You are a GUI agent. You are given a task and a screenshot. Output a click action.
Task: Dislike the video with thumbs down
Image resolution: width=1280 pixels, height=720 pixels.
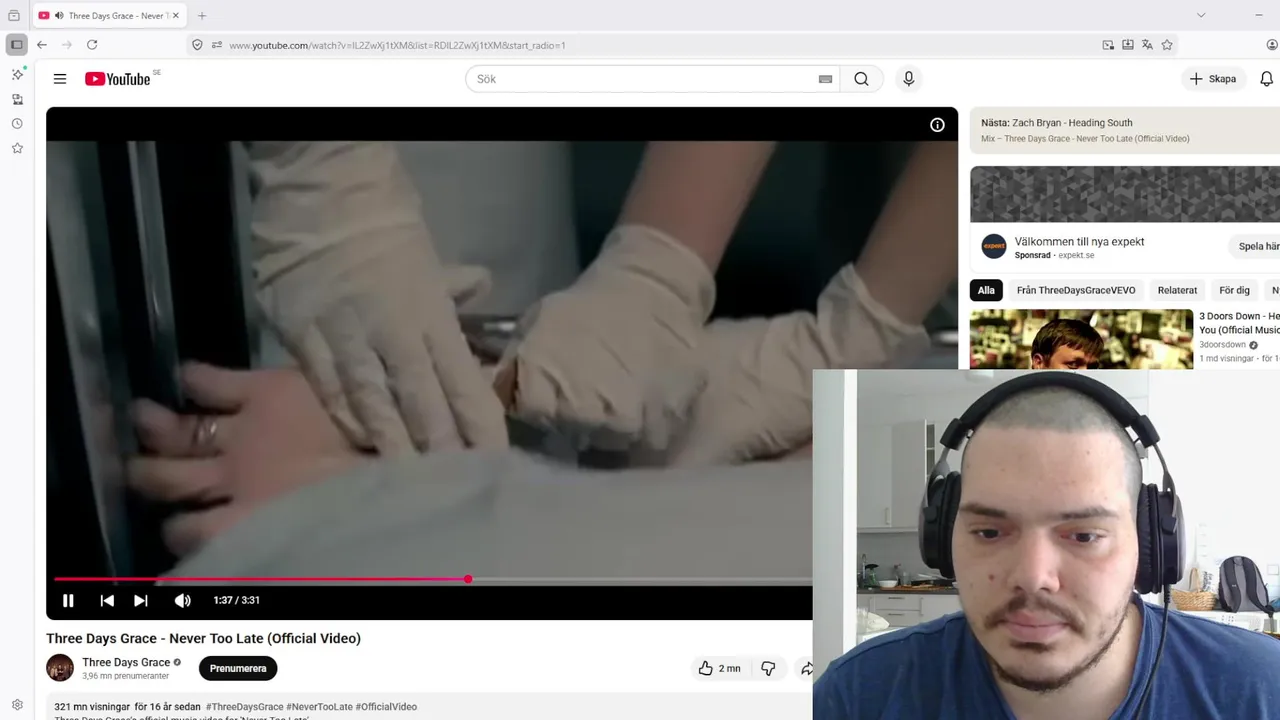coord(768,668)
